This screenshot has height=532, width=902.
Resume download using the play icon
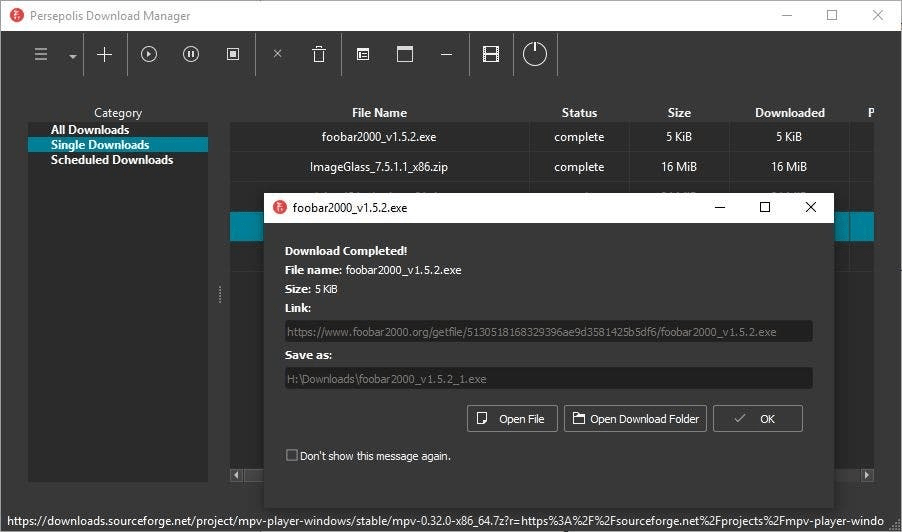point(149,55)
